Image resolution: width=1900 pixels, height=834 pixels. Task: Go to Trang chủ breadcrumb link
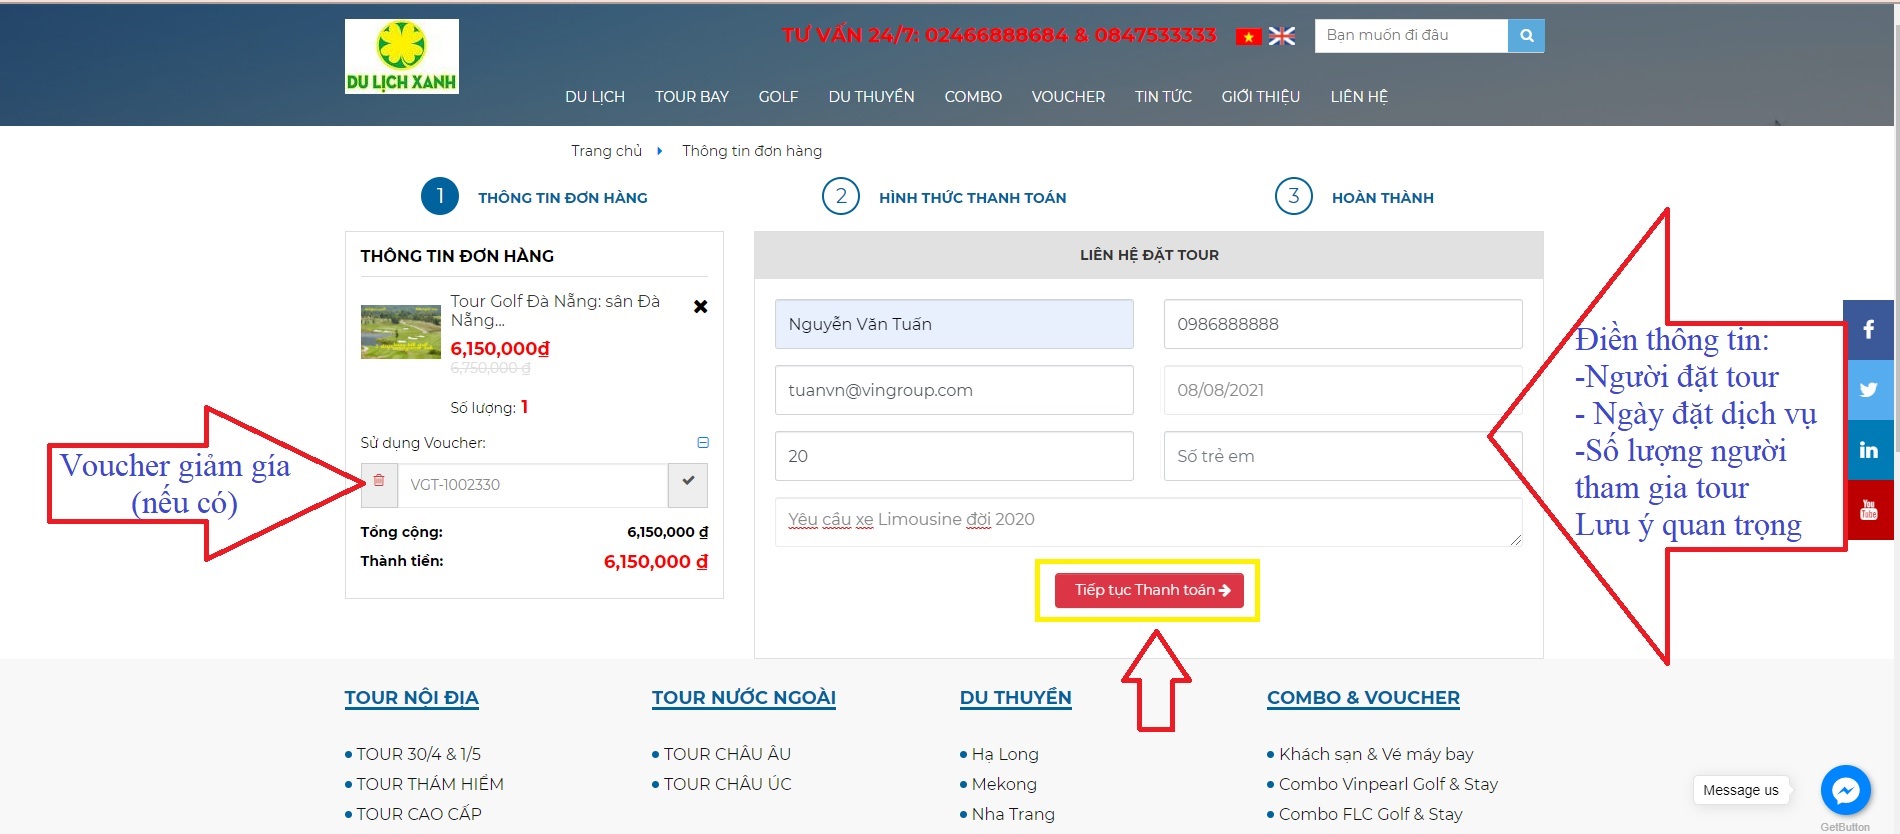click(606, 151)
